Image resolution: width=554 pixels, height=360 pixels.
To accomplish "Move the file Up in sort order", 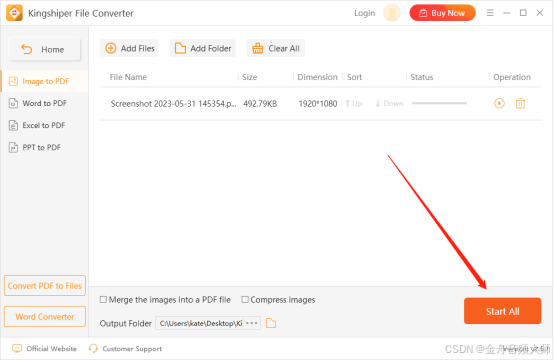I will click(x=354, y=104).
